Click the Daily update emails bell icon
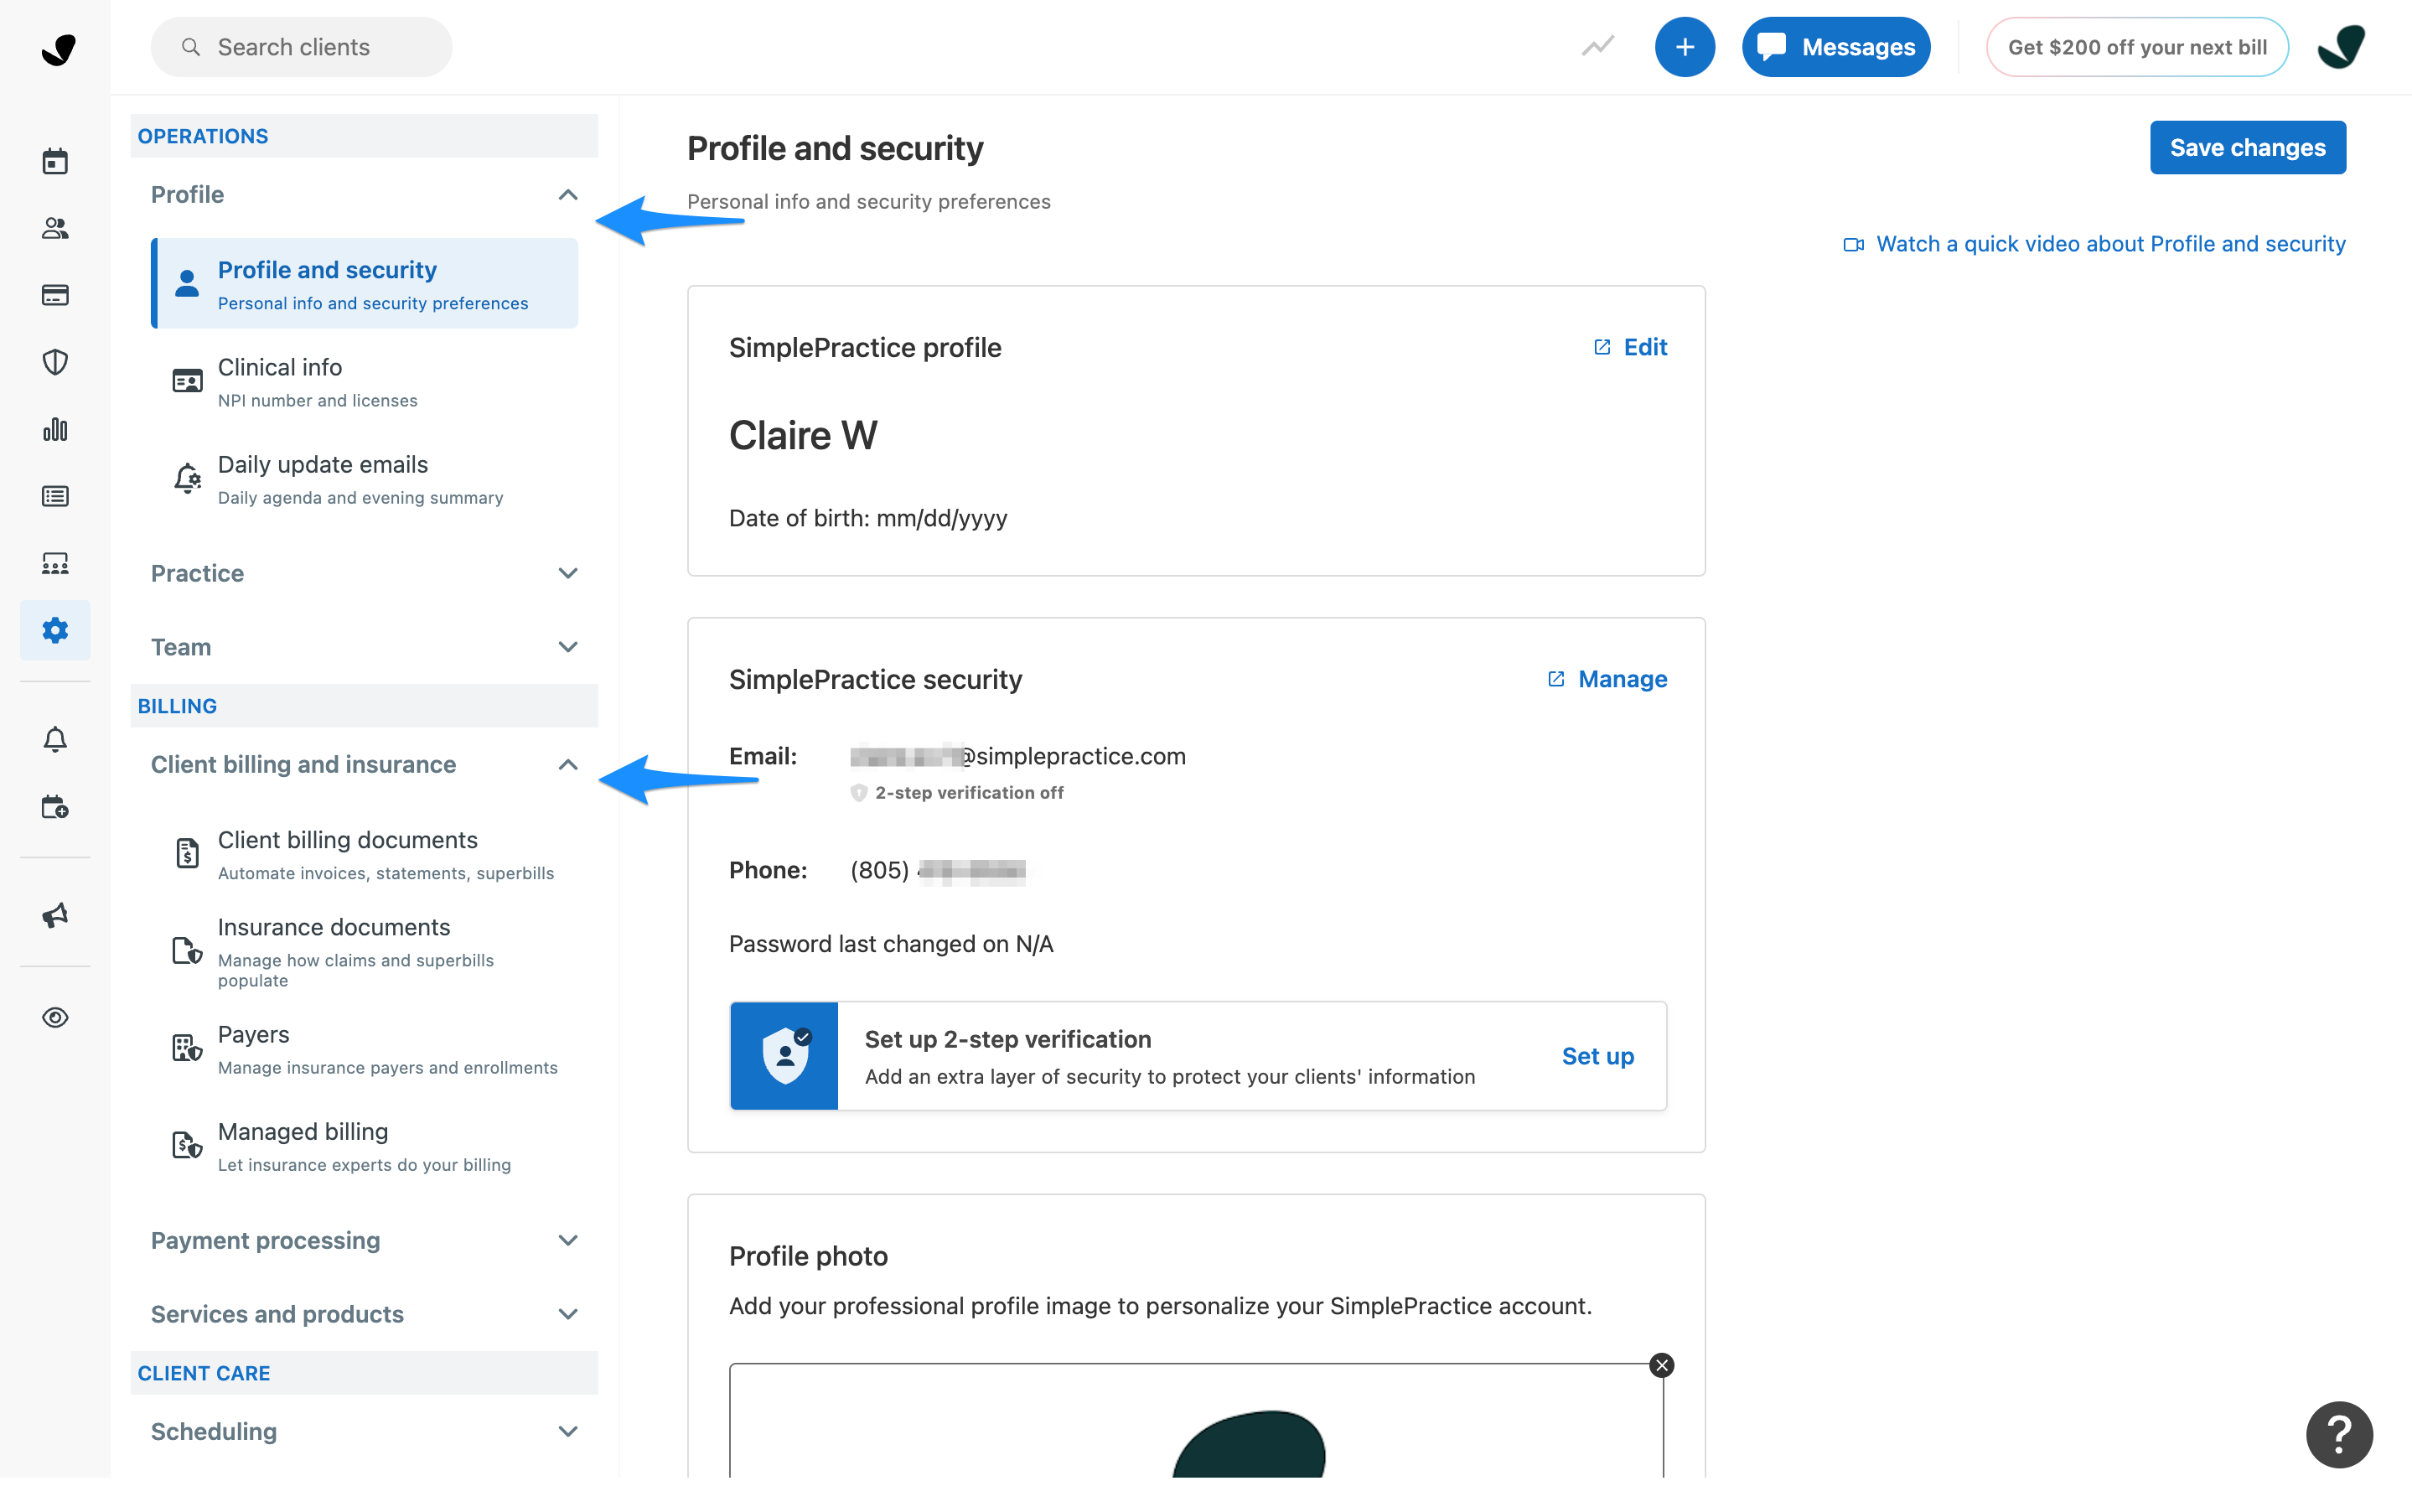Screen dimensions: 2412x1512 (x=187, y=478)
